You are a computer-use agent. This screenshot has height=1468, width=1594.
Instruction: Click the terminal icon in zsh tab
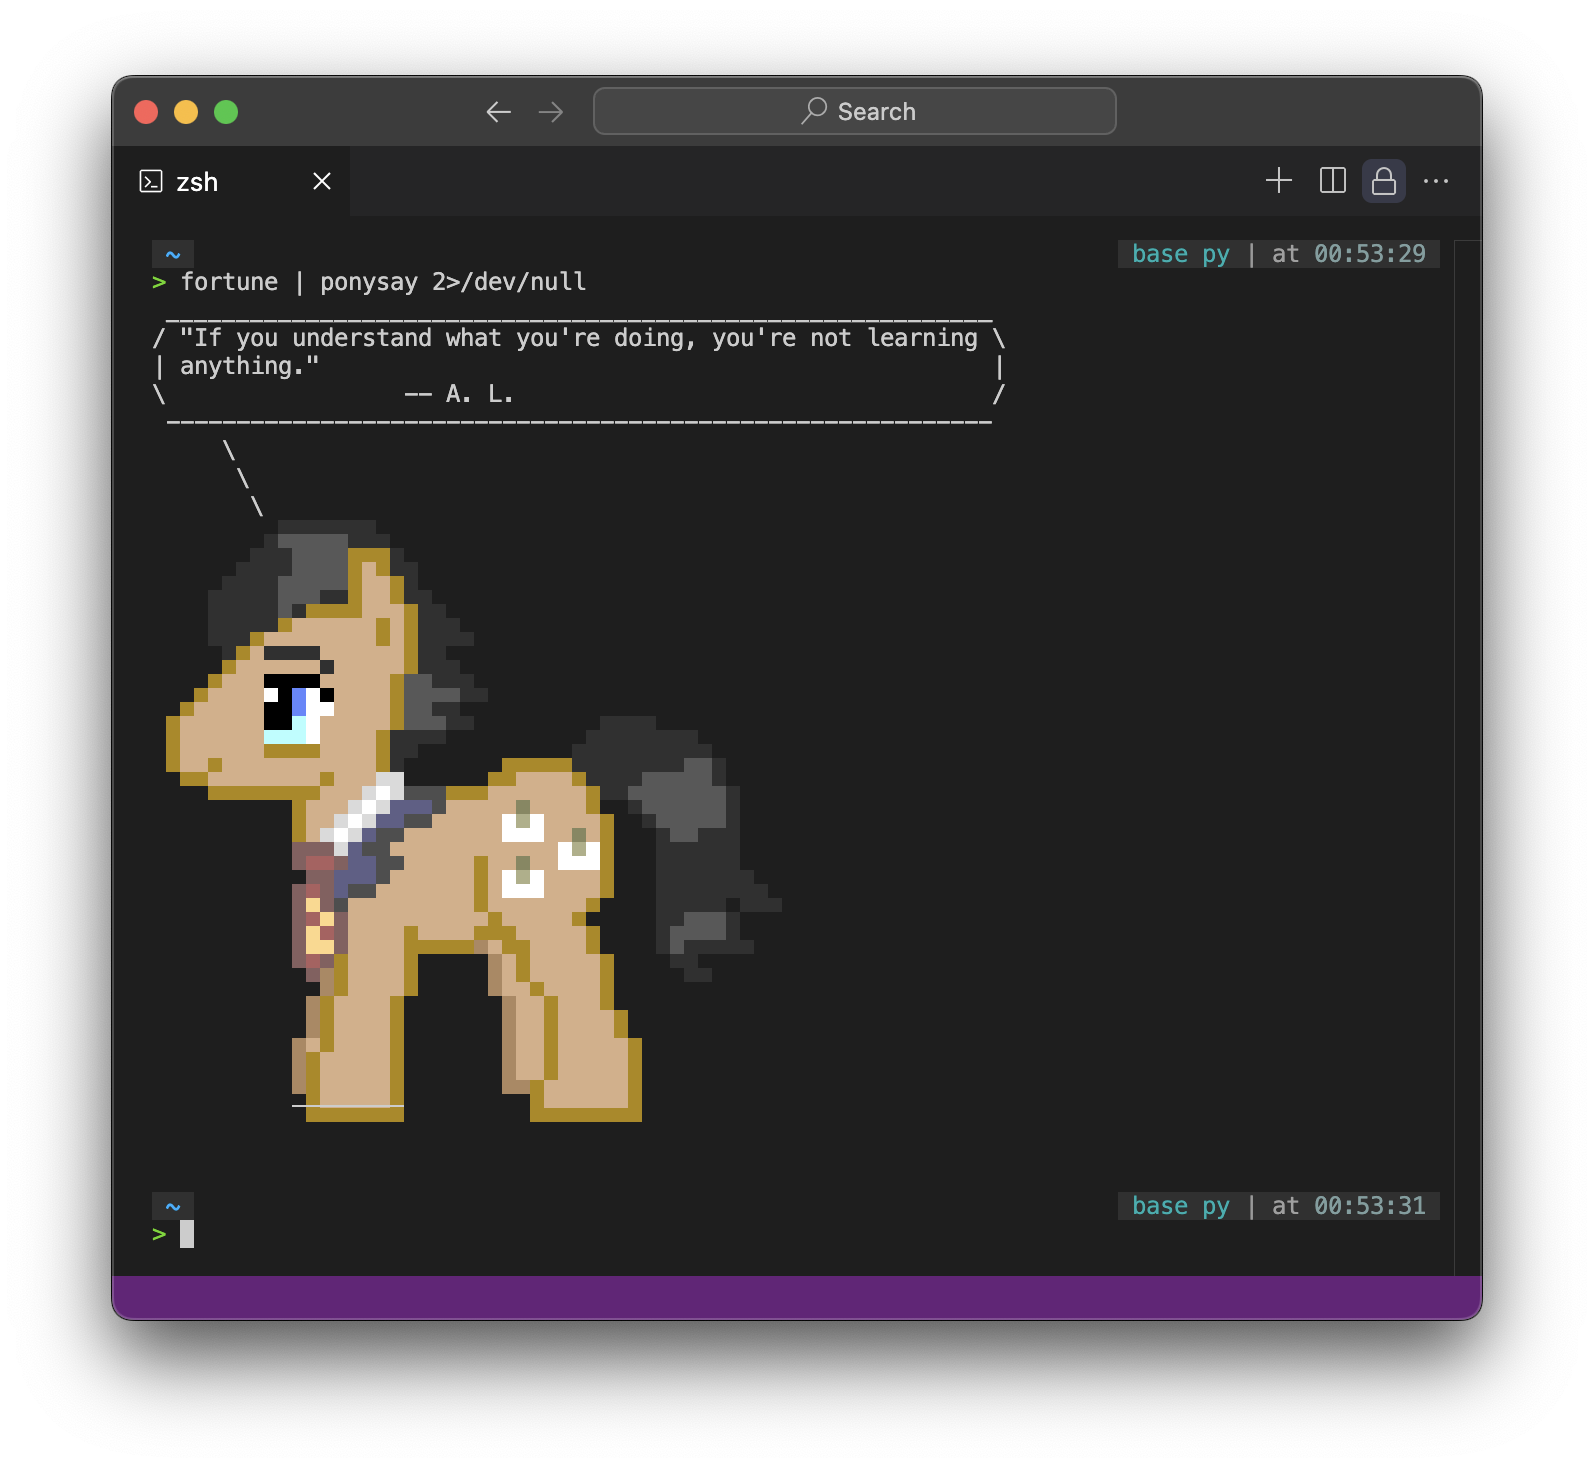point(151,181)
